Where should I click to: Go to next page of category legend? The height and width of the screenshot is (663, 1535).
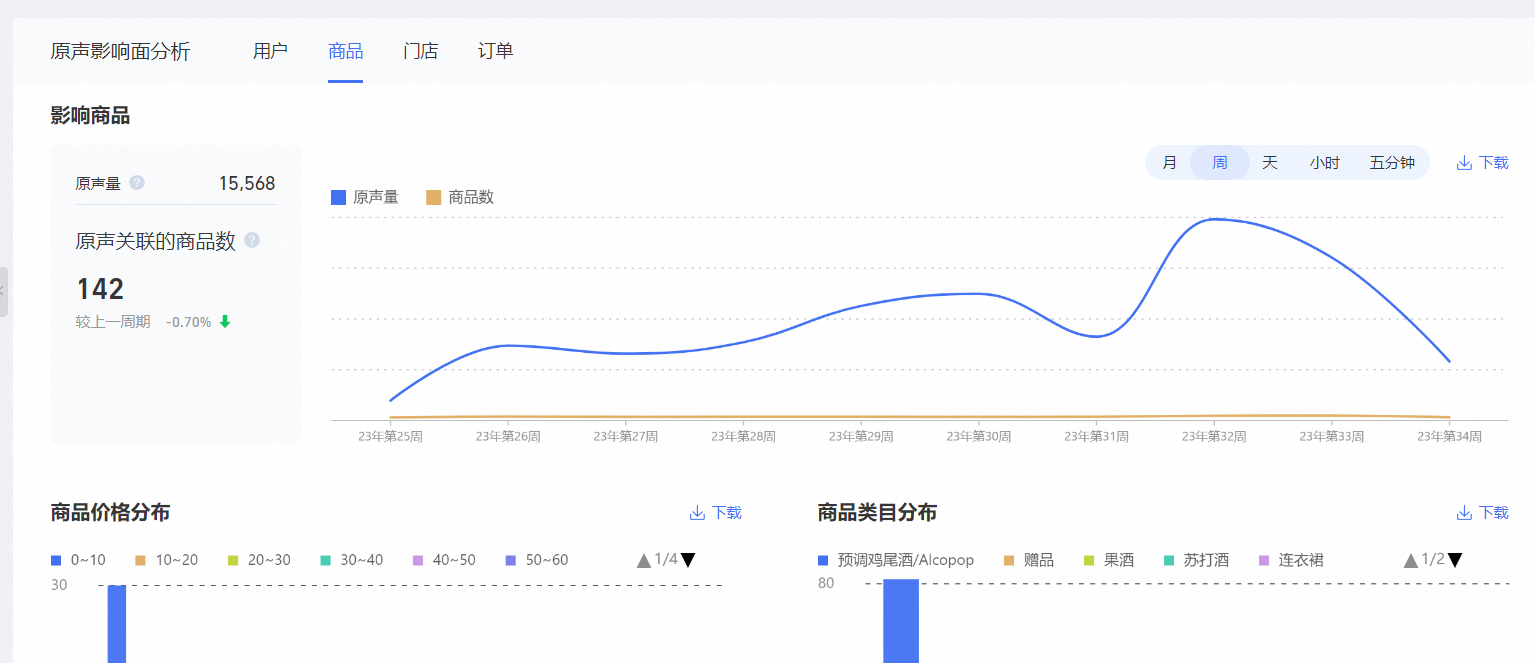click(1455, 560)
